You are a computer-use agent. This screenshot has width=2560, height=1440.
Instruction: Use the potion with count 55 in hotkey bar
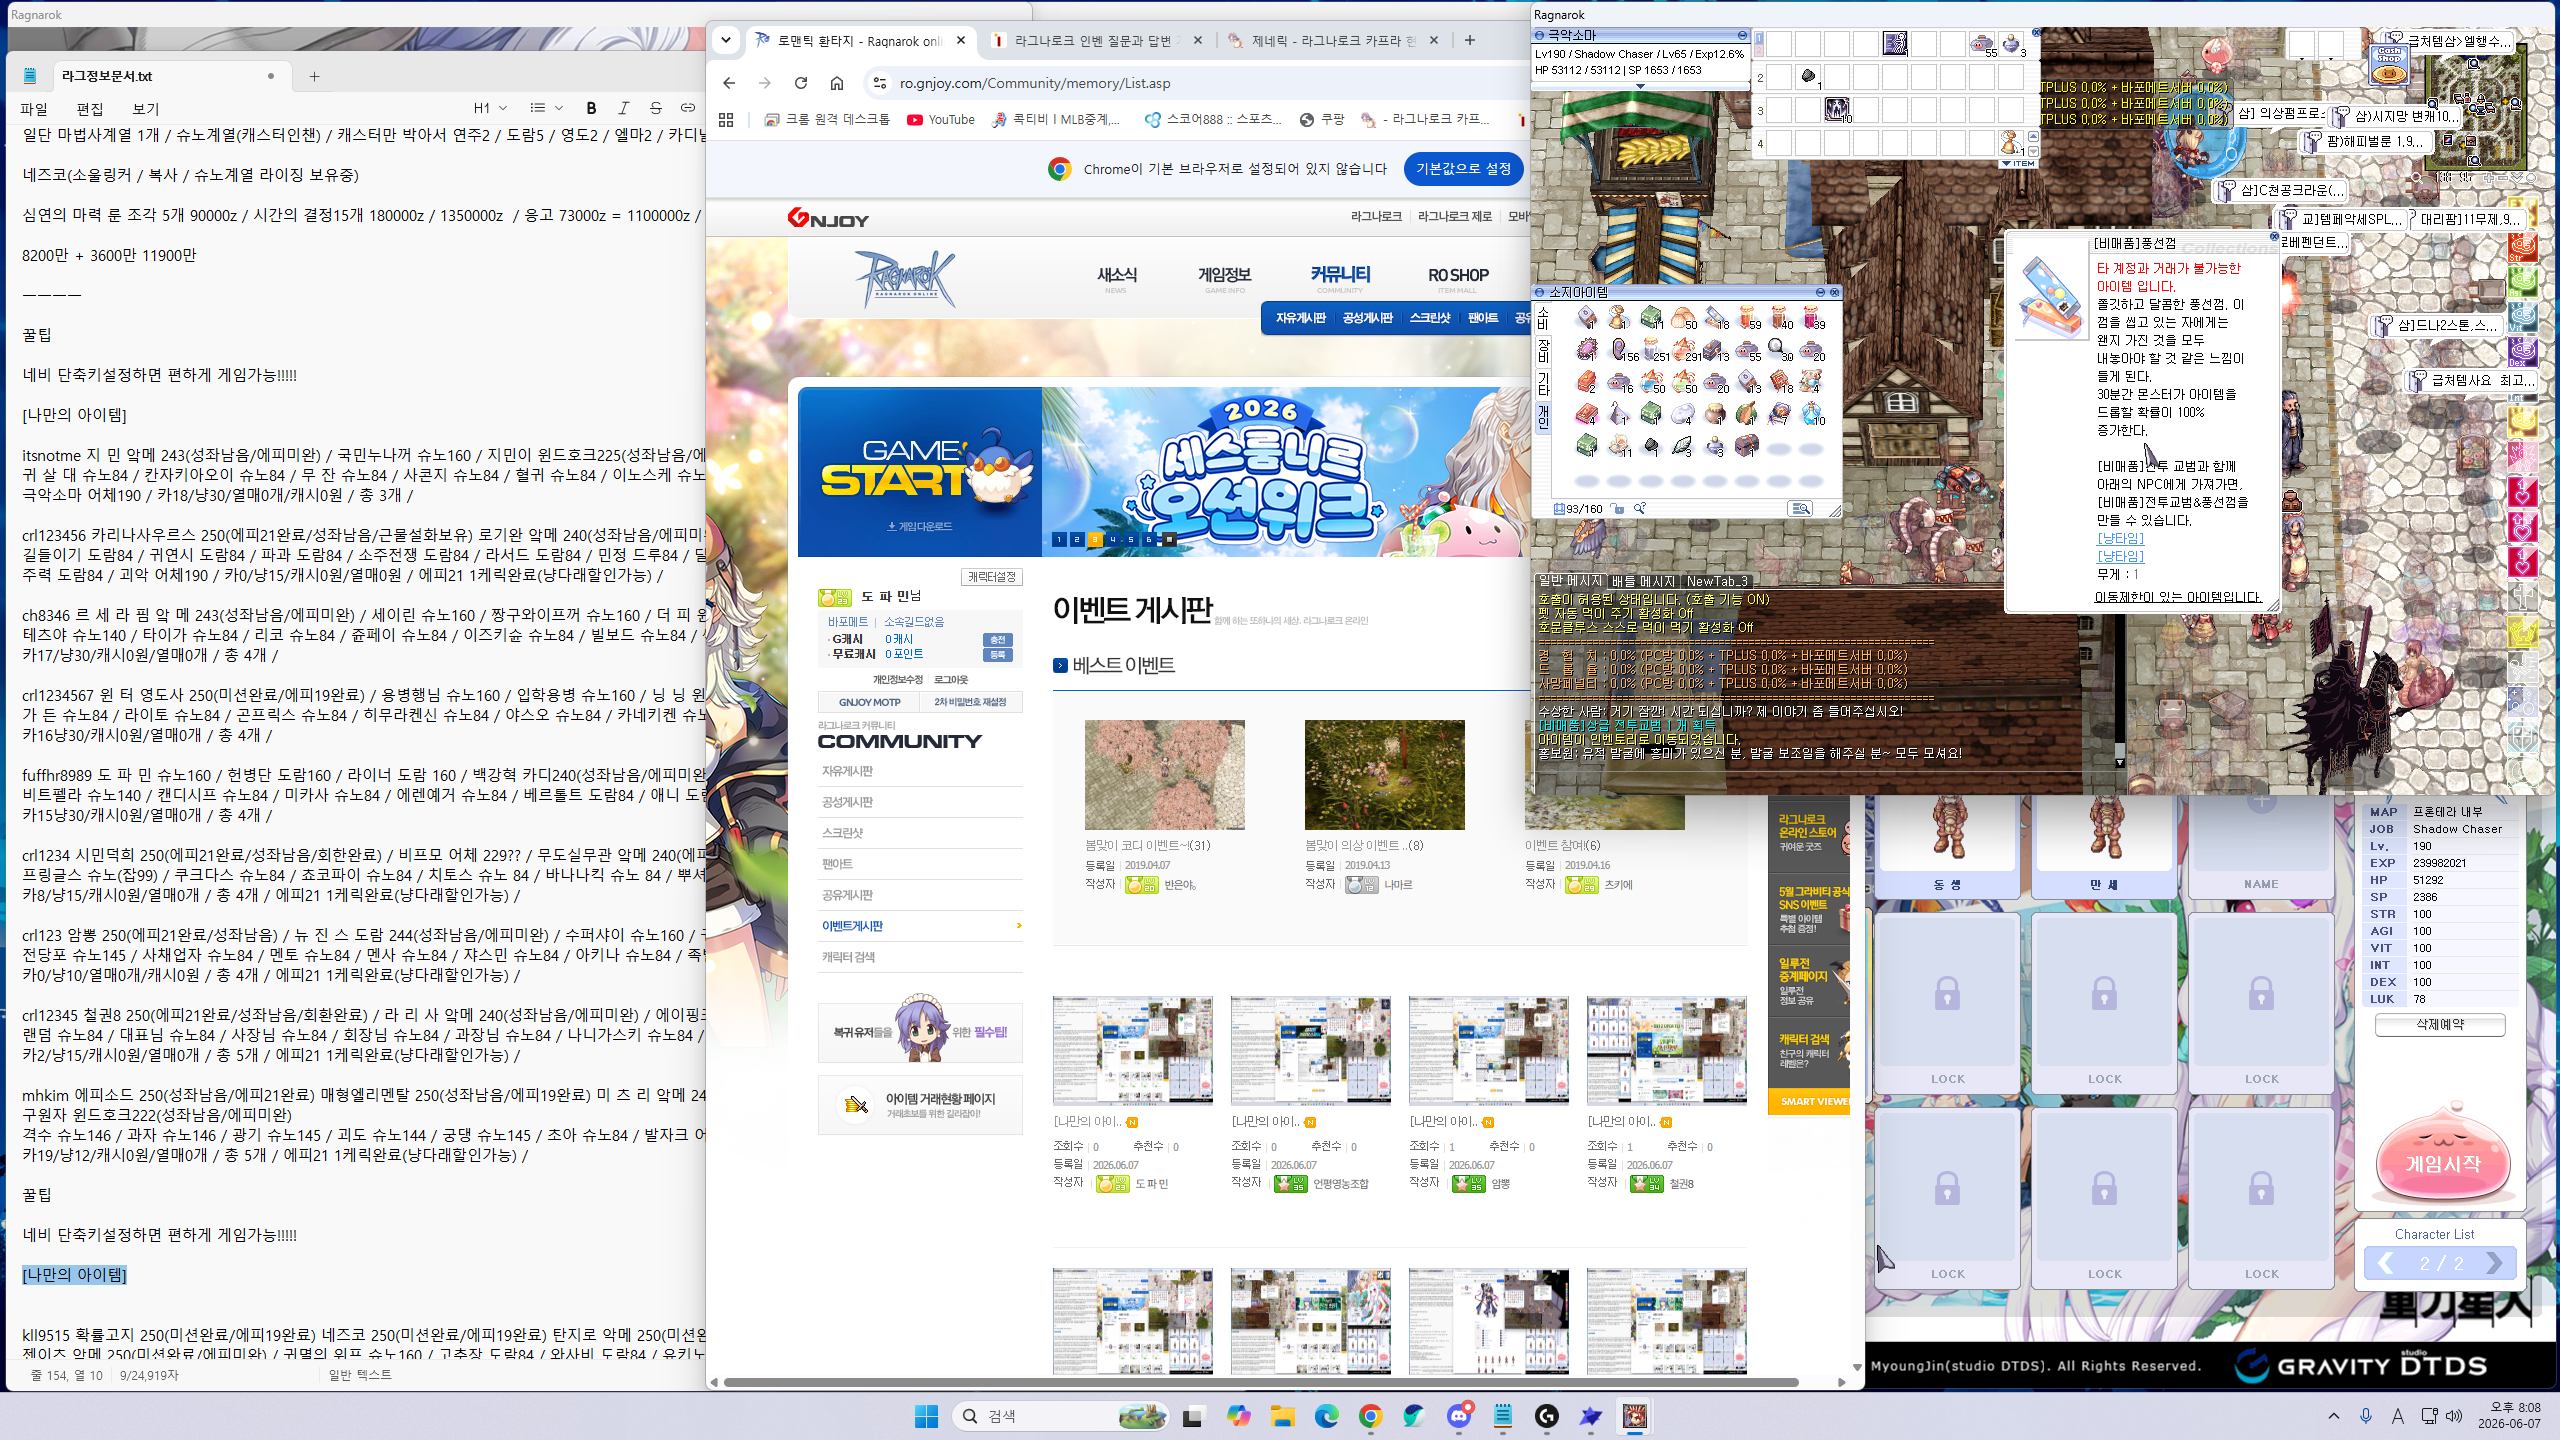coord(1982,43)
